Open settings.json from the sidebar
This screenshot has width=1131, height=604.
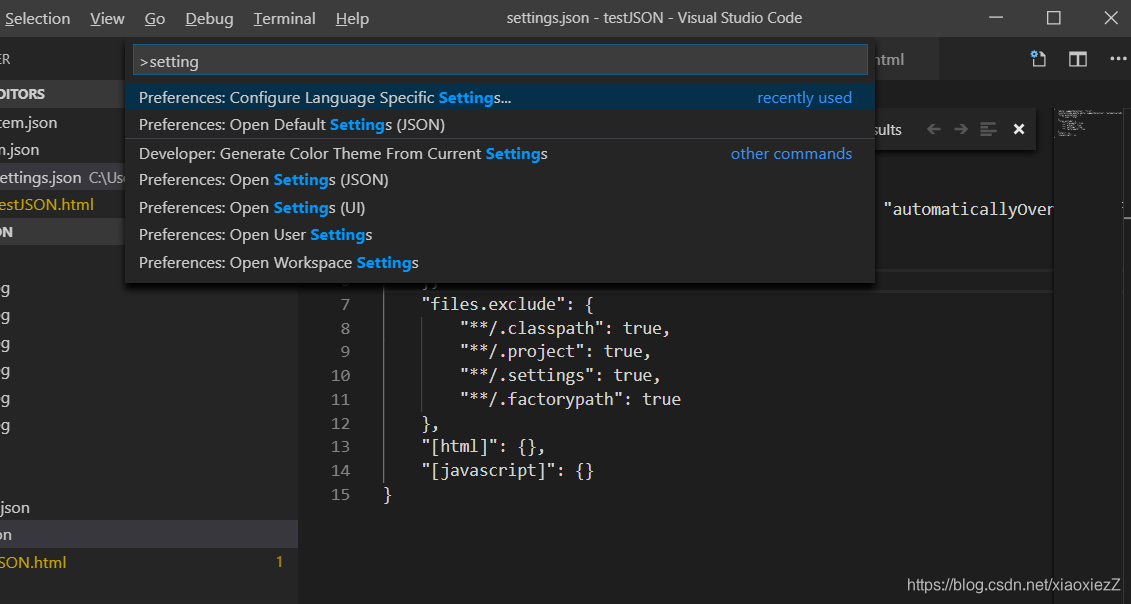click(40, 177)
